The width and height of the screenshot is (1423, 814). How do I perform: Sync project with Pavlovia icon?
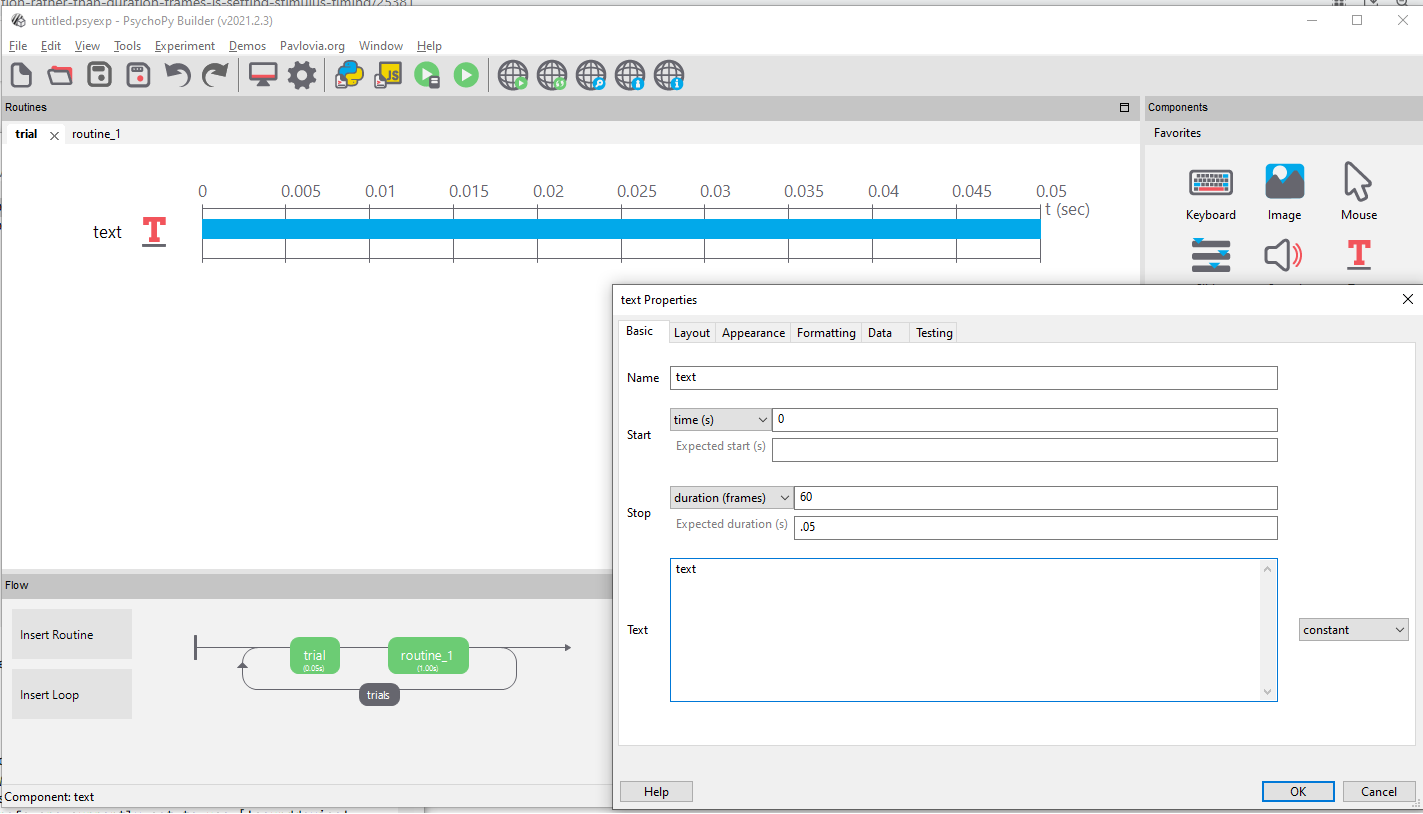tap(552, 75)
